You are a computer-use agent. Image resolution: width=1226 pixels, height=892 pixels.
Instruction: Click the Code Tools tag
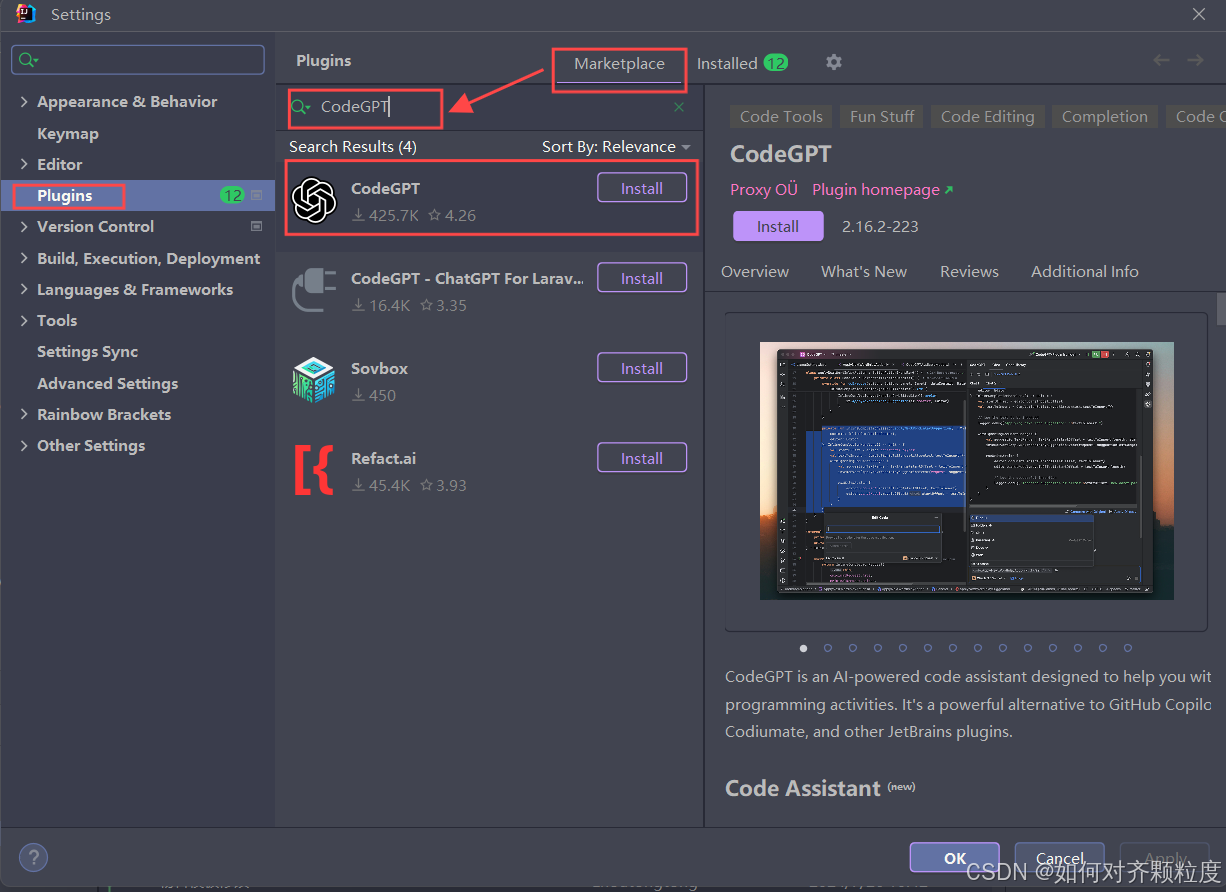tap(781, 117)
